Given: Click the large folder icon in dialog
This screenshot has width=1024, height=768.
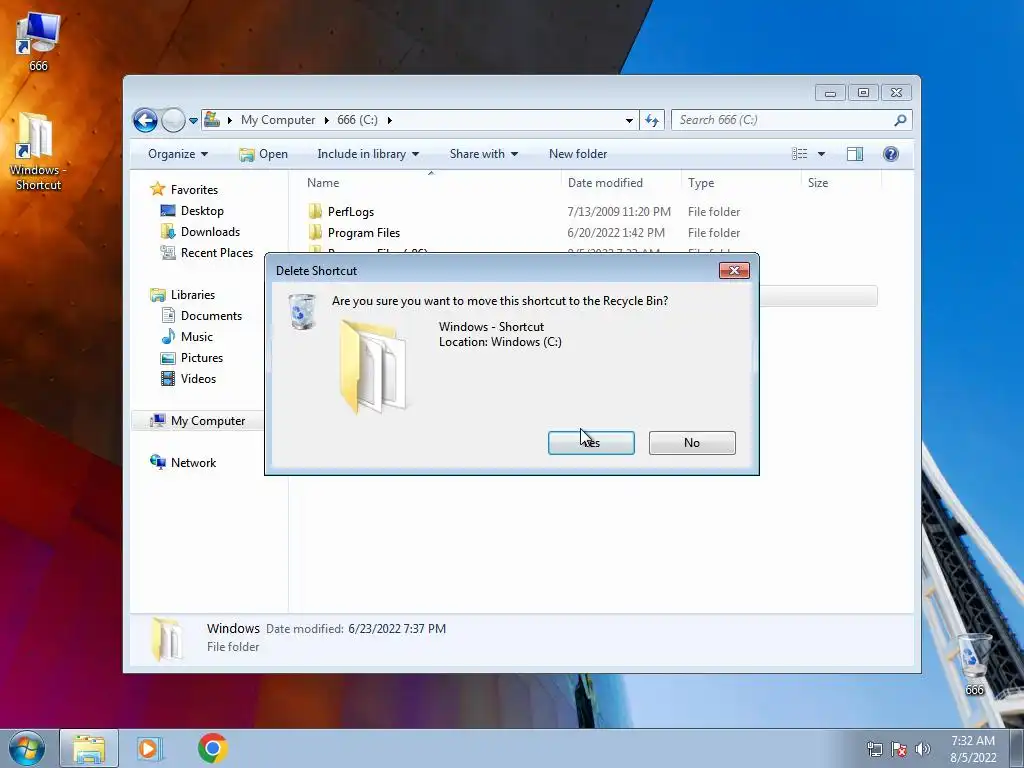Looking at the screenshot, I should point(373,366).
